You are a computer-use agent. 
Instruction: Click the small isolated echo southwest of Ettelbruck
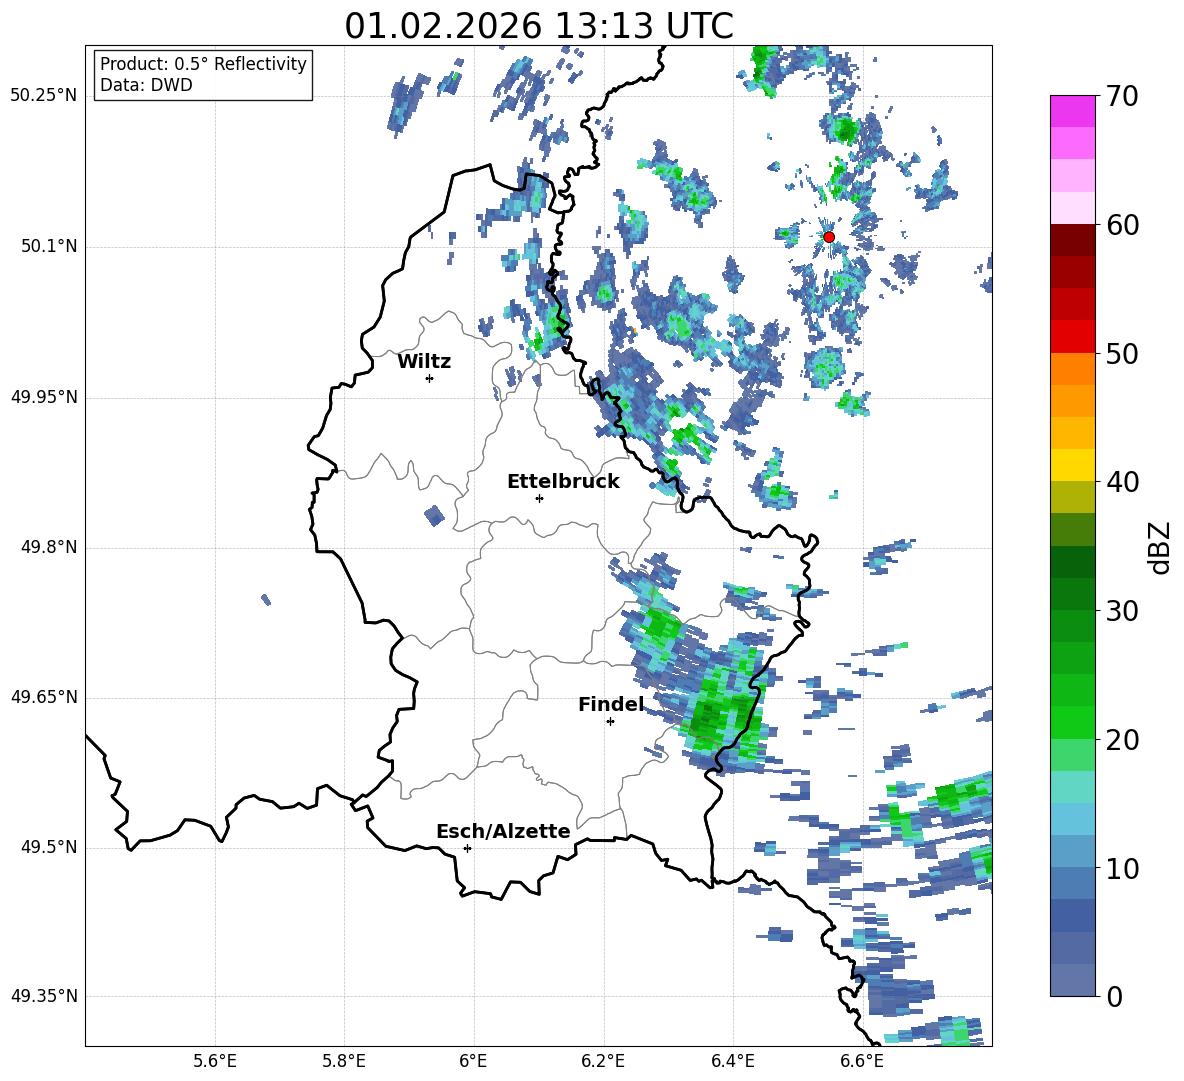pyautogui.click(x=434, y=516)
